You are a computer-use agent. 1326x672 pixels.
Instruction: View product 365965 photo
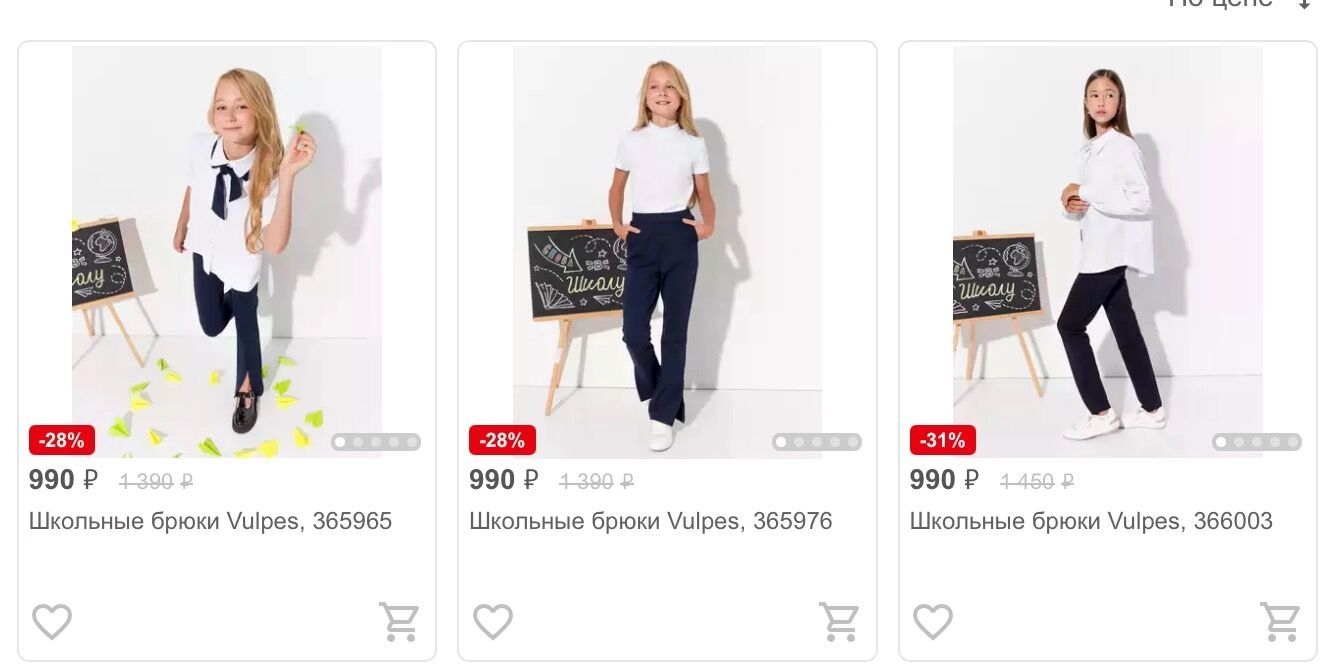pos(227,252)
